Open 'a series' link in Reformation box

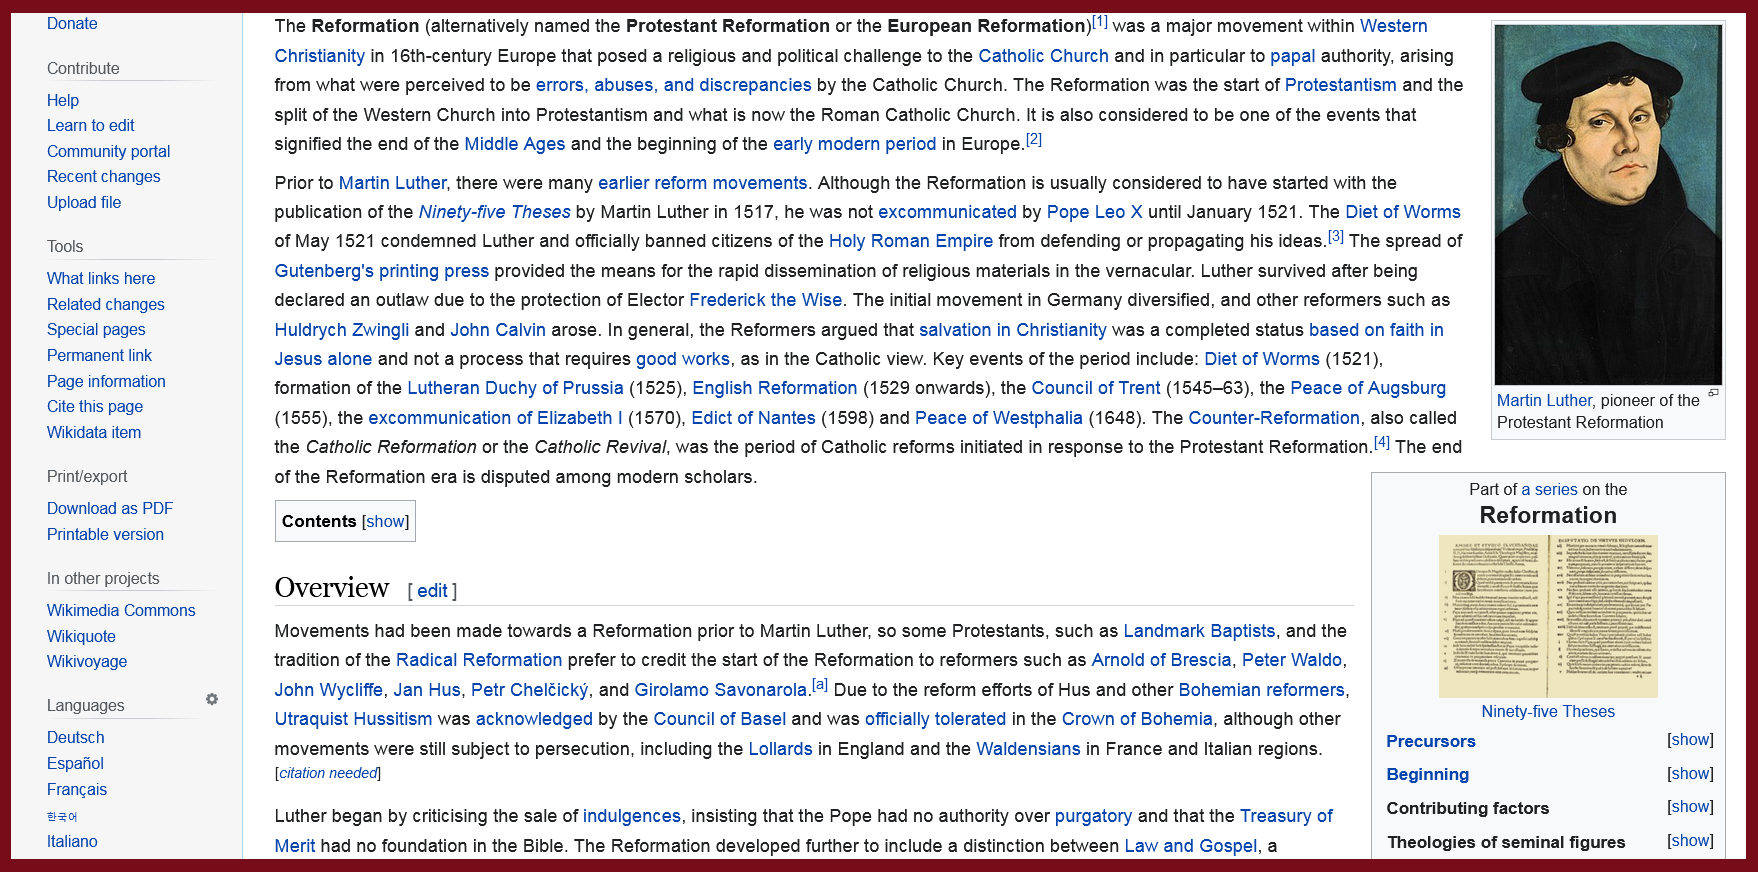click(1549, 490)
